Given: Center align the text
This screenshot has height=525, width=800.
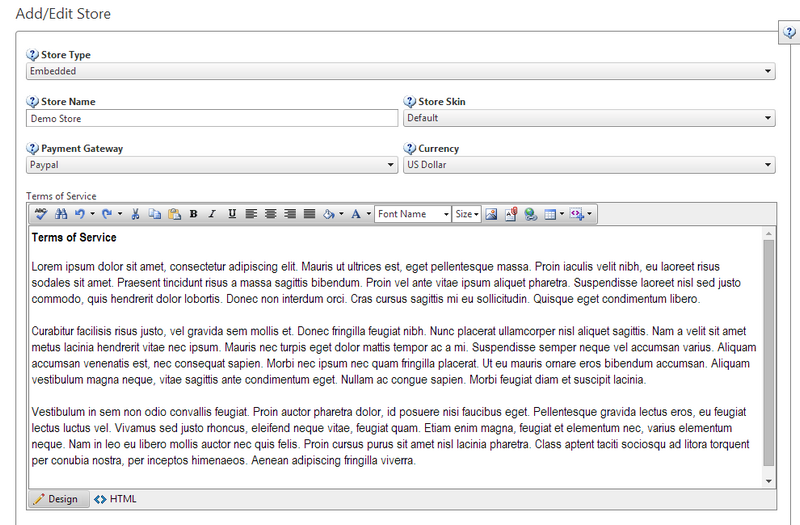Looking at the screenshot, I should click(270, 214).
